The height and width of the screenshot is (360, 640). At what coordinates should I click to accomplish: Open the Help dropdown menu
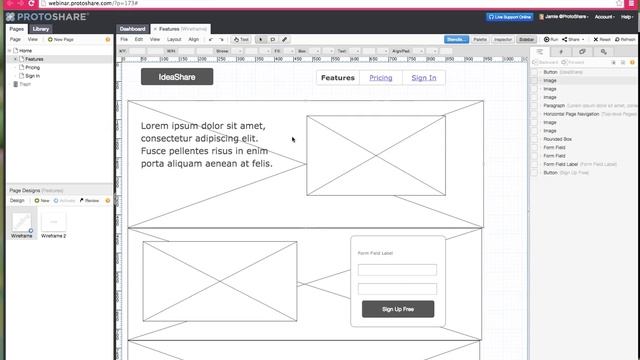[627, 17]
